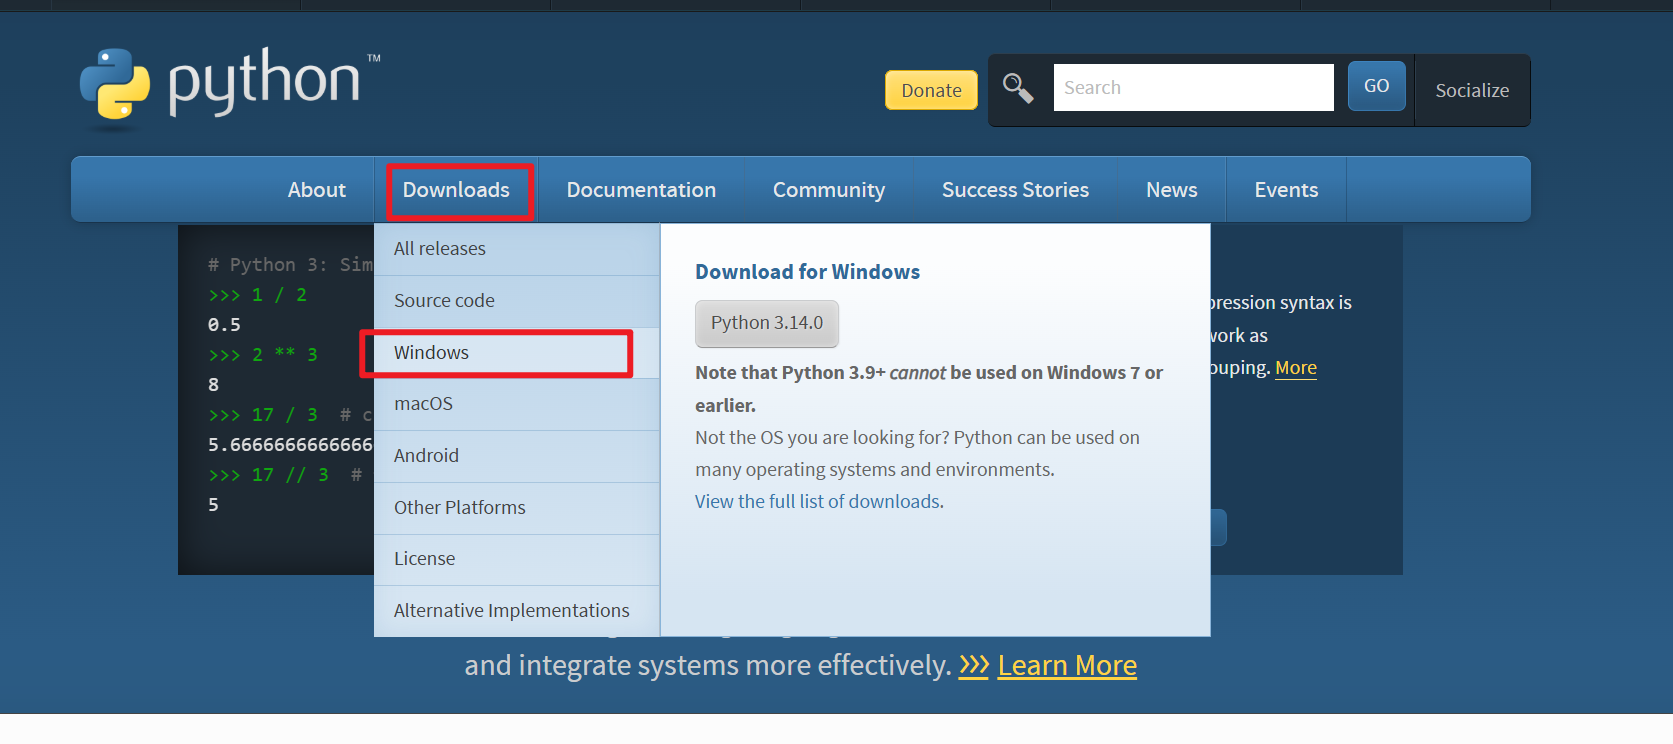Viewport: 1673px width, 744px height.
Task: Select Android in Downloads dropdown
Action: [517, 456]
